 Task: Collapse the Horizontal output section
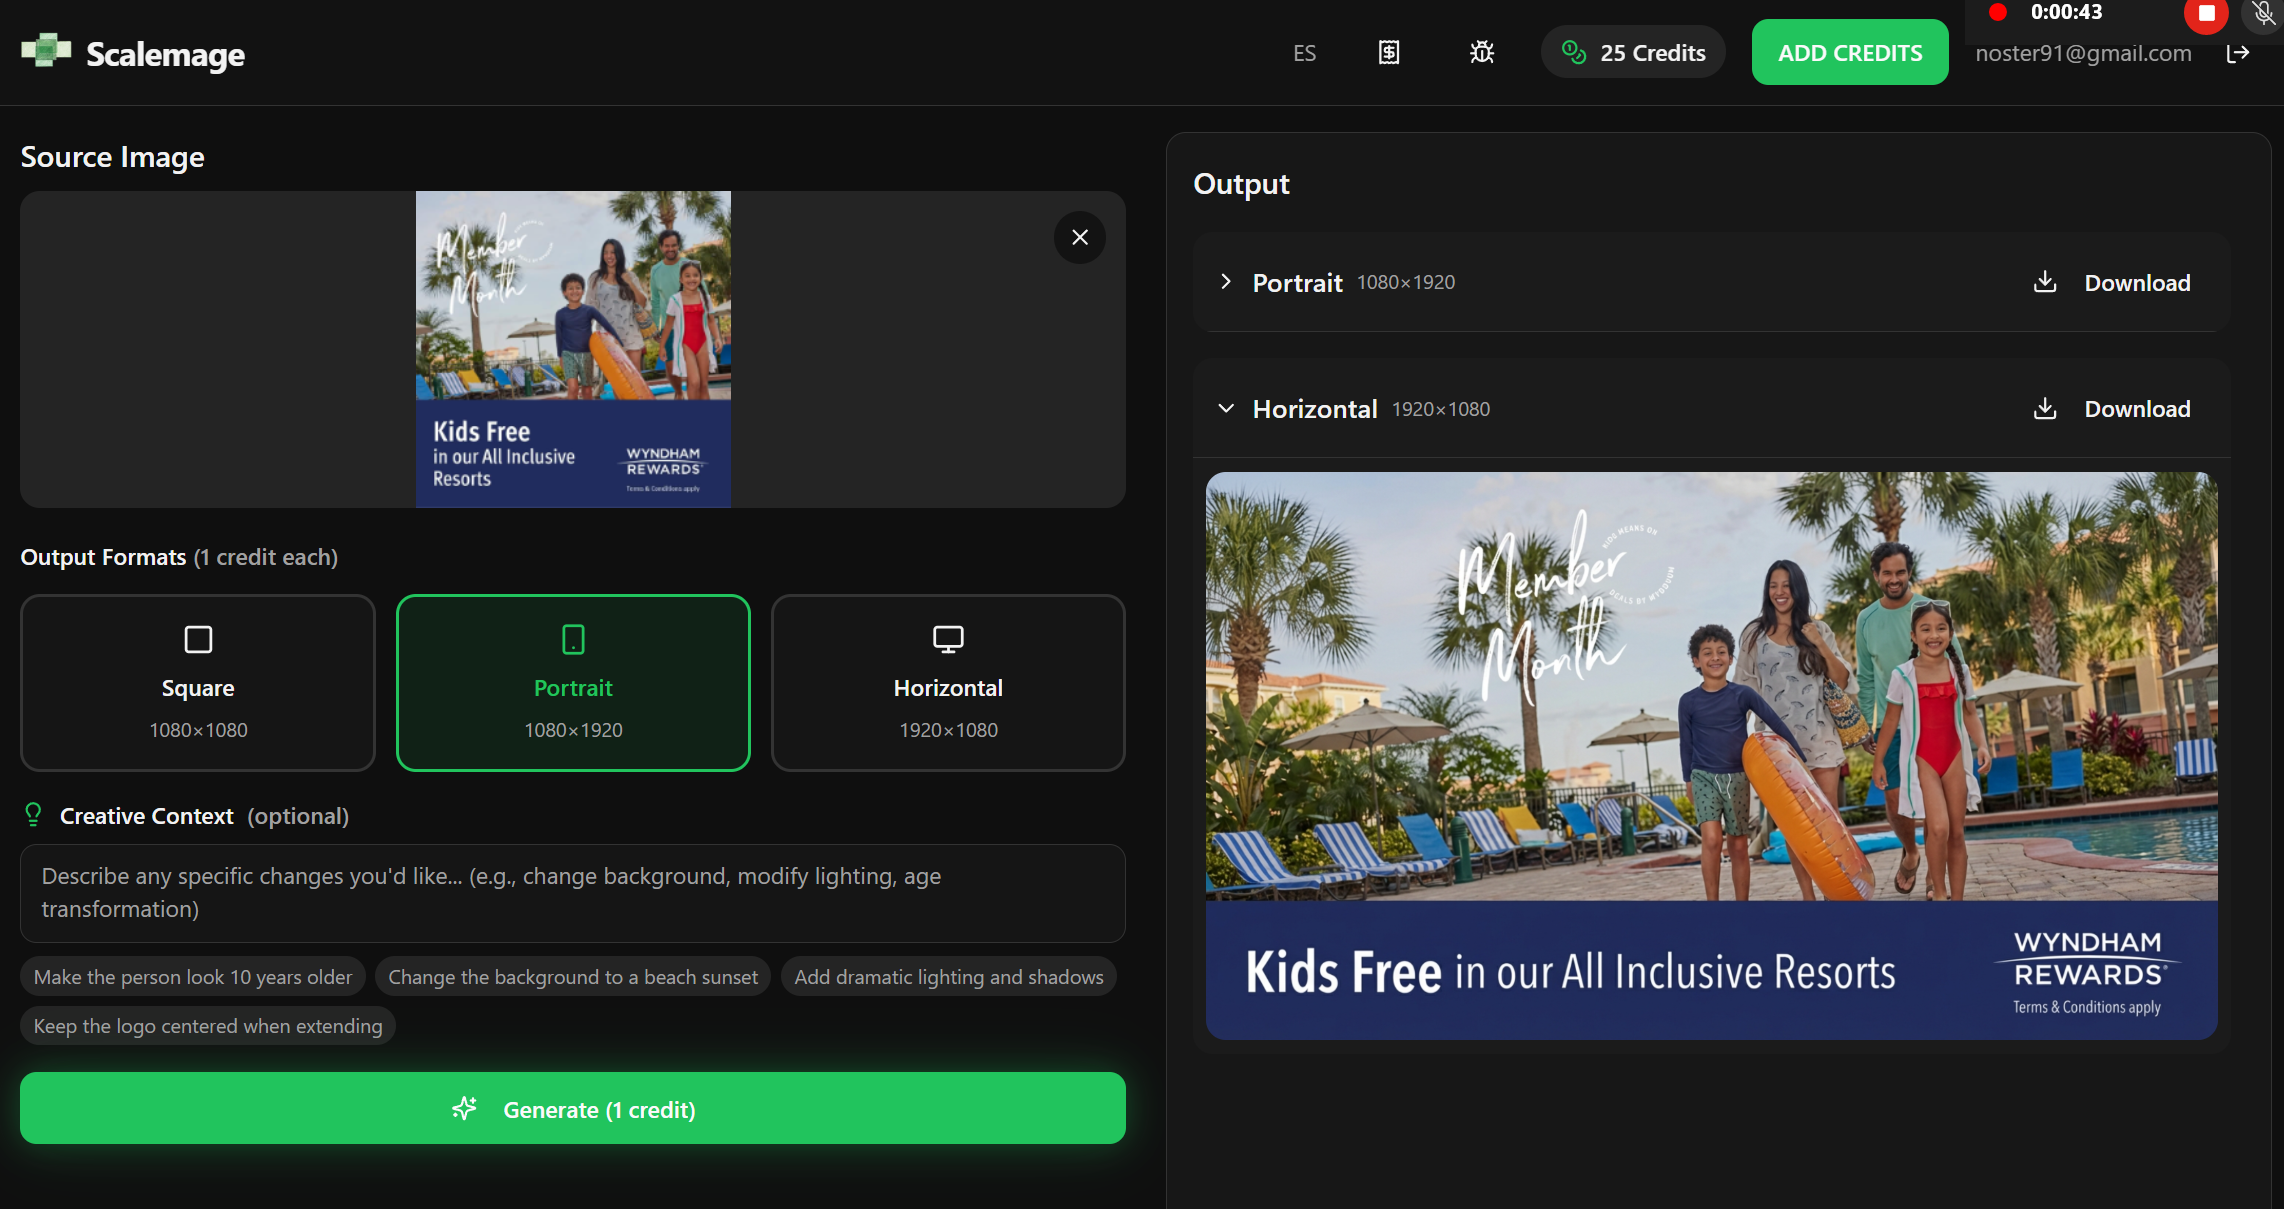click(x=1226, y=408)
